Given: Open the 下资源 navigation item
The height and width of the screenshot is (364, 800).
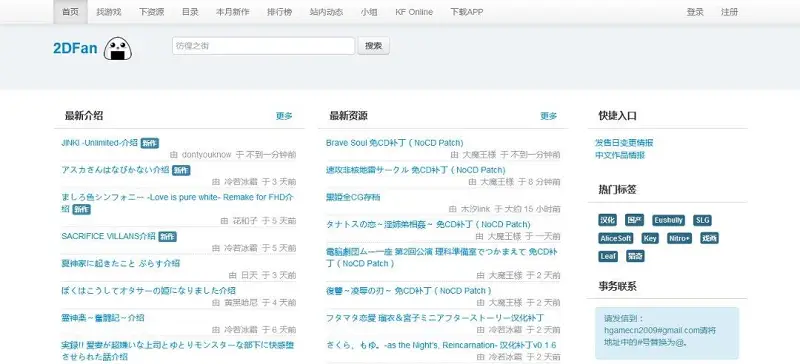Looking at the screenshot, I should coord(152,12).
